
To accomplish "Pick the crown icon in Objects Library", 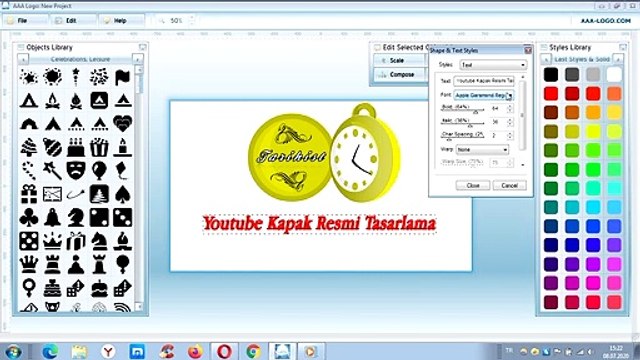I will click(x=52, y=241).
